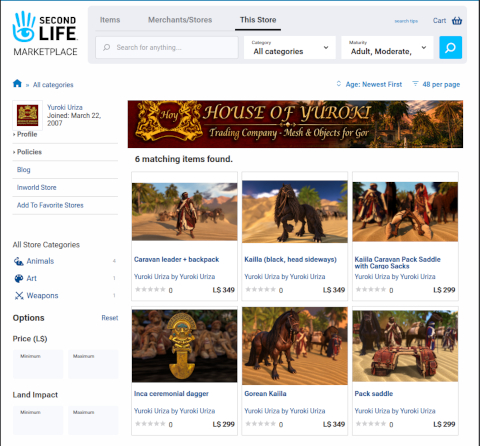Viewport: 480px width, 446px height.
Task: Click the Price maximum field
Action: pyautogui.click(x=93, y=364)
